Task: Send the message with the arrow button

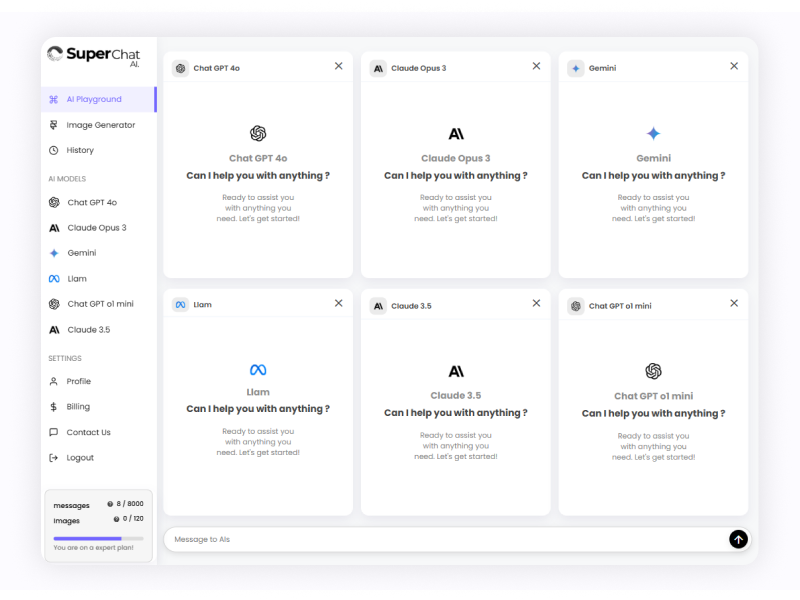Action: [x=738, y=539]
